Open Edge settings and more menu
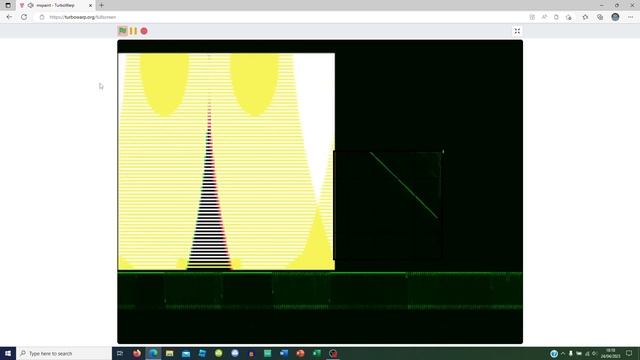 630,17
